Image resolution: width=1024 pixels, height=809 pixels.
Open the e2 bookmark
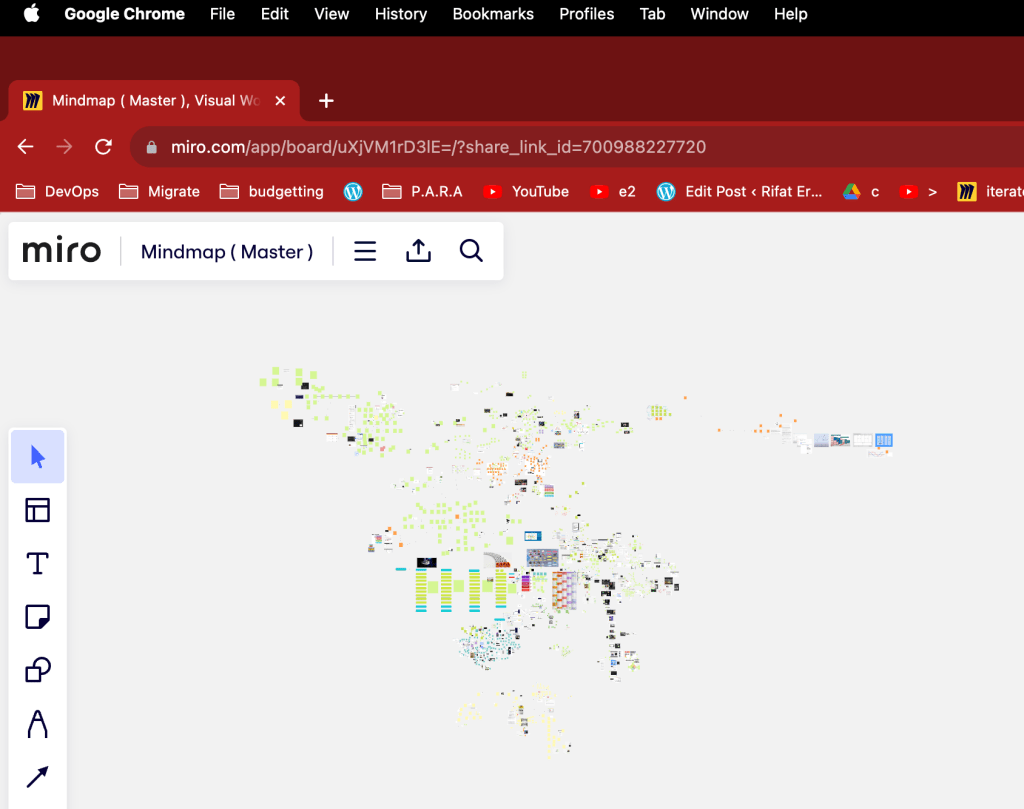point(613,192)
